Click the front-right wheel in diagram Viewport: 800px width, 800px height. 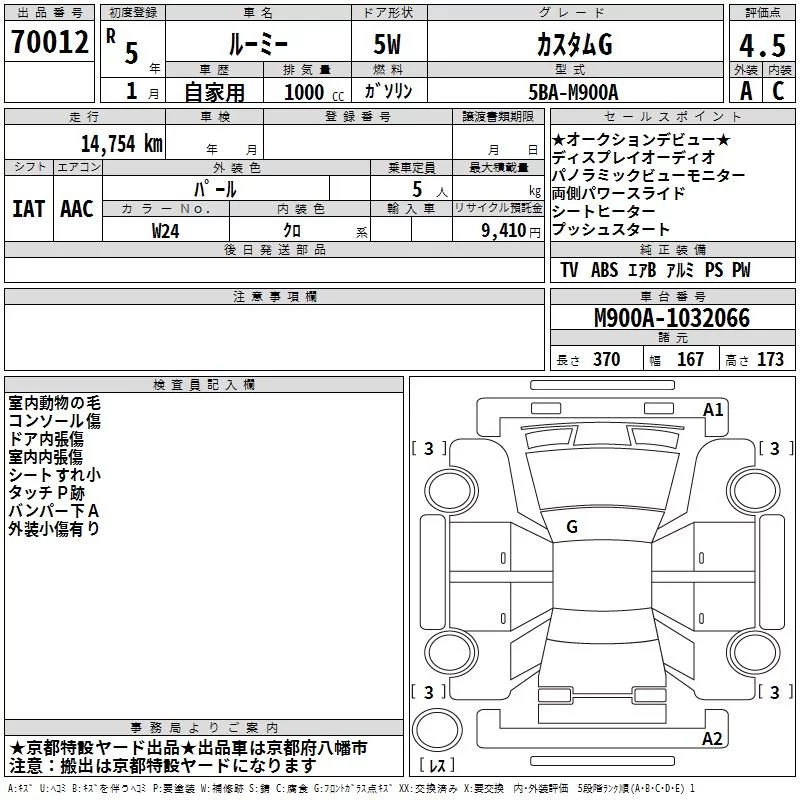point(754,491)
